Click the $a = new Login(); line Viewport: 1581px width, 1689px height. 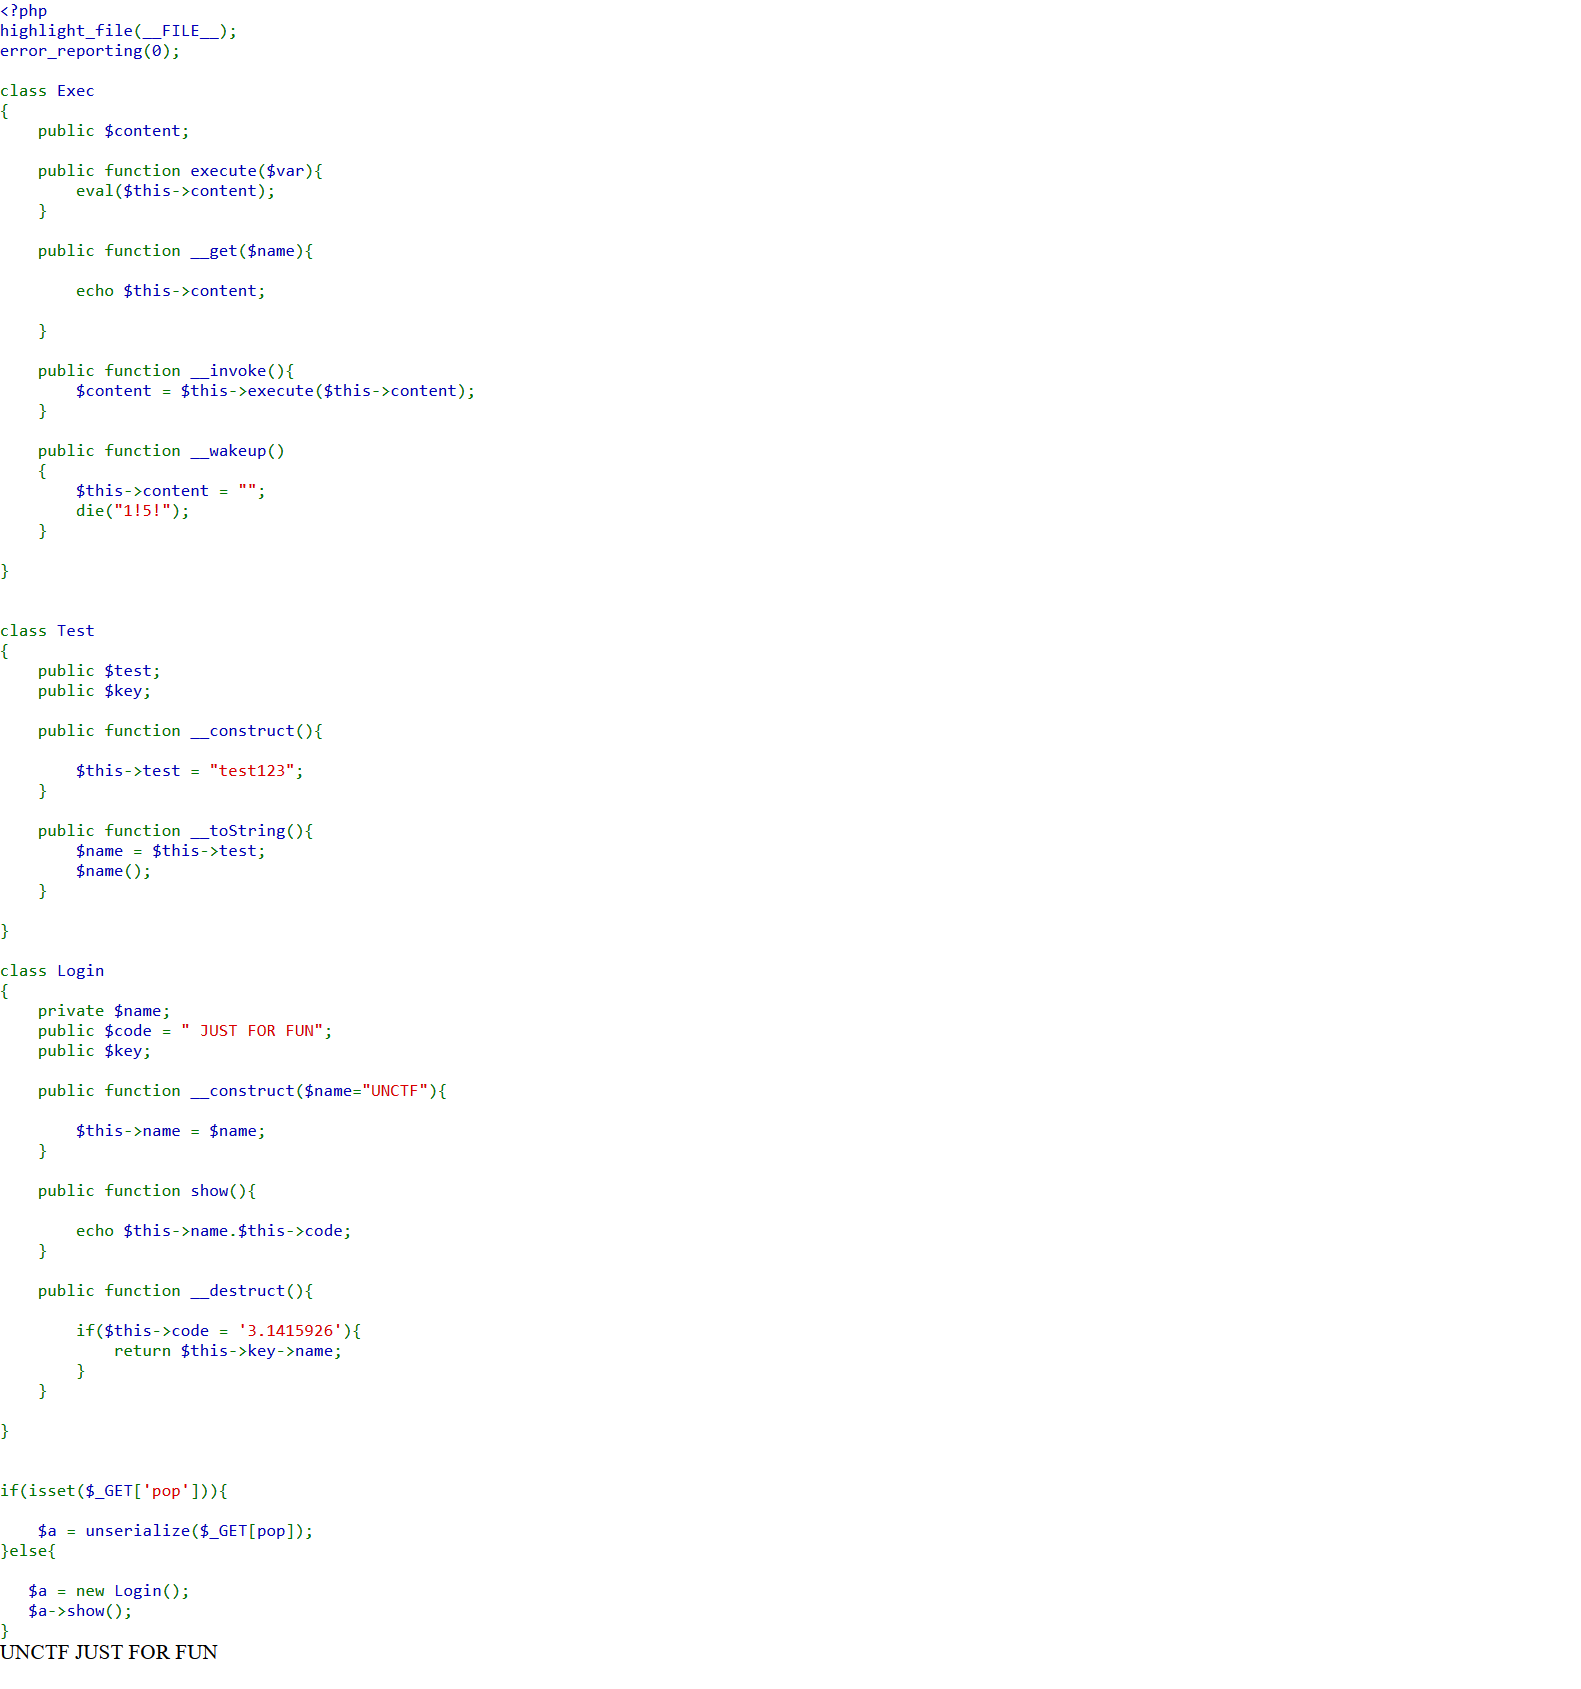point(108,1591)
